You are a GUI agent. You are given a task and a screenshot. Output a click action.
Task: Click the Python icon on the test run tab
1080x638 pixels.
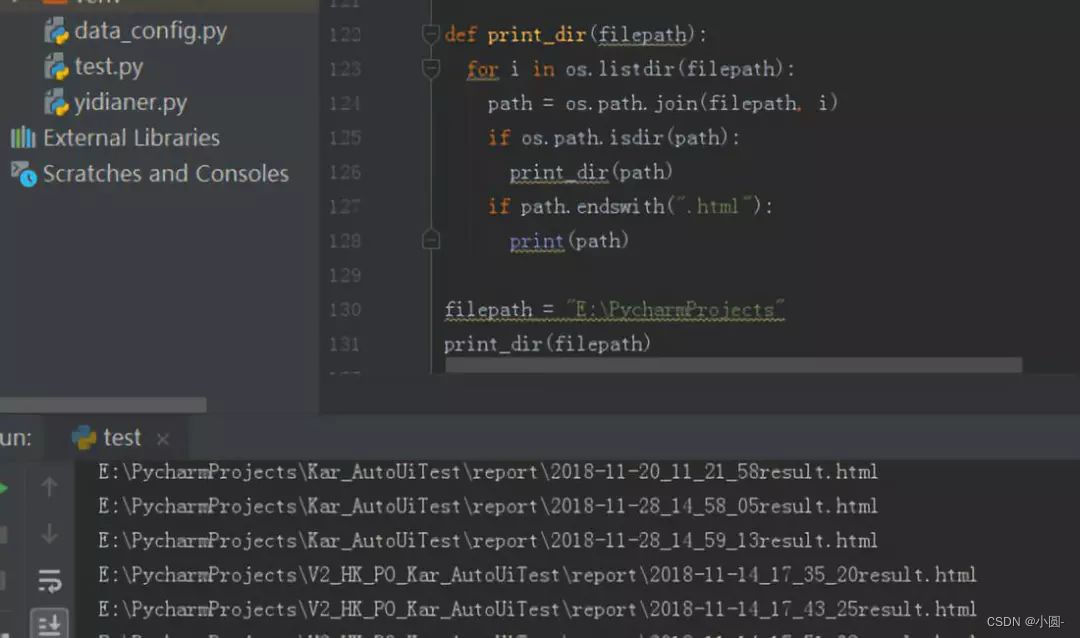click(x=84, y=438)
